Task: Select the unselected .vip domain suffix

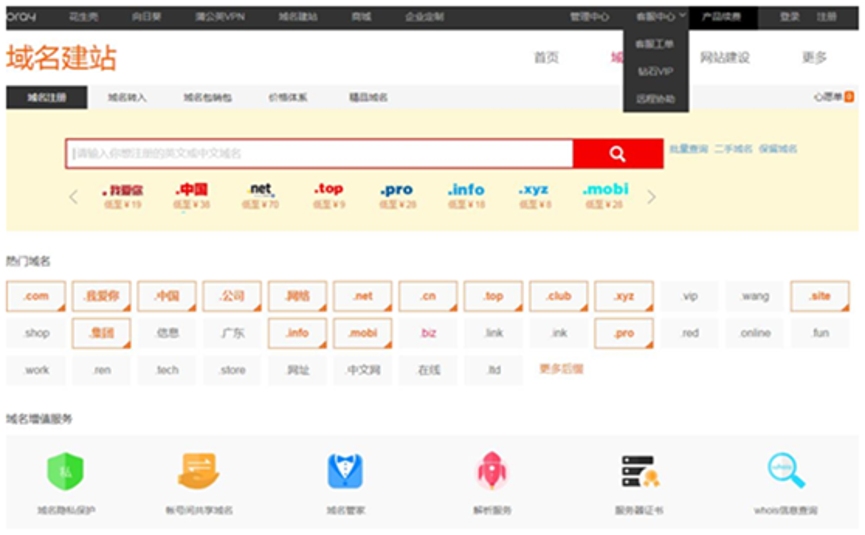Action: (689, 296)
